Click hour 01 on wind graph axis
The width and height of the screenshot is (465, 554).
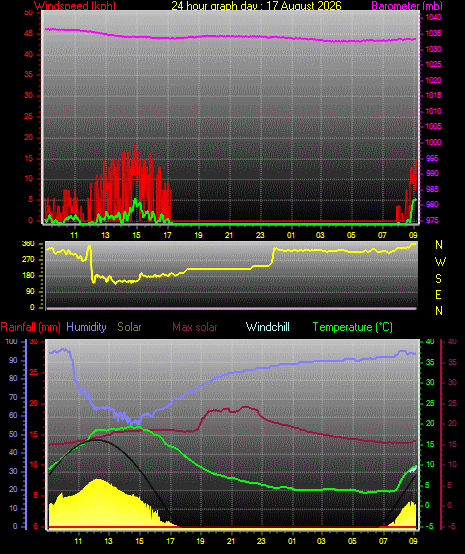coord(291,235)
